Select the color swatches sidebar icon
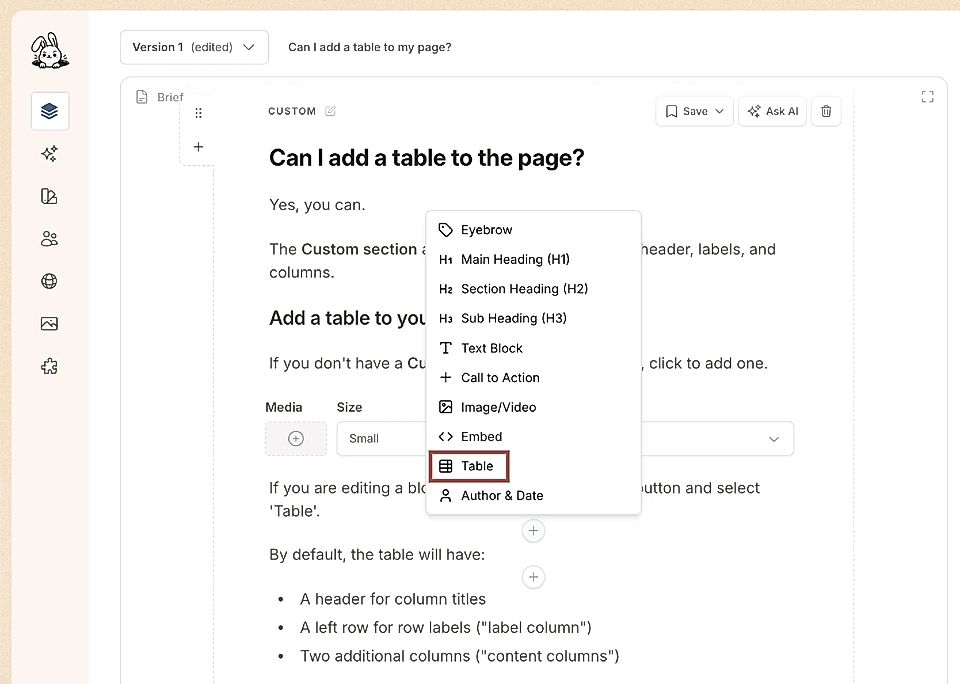 [48, 196]
